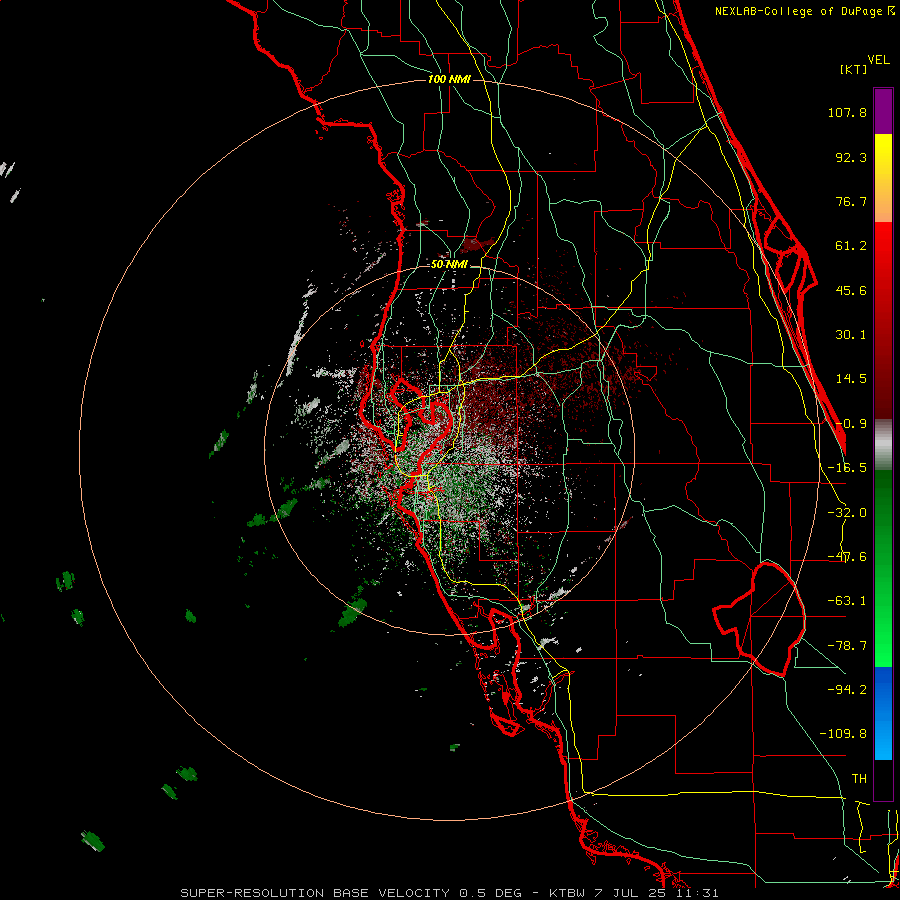This screenshot has width=900, height=900.
Task: Click the -63.1 velocity scale value
Action: (x=847, y=601)
